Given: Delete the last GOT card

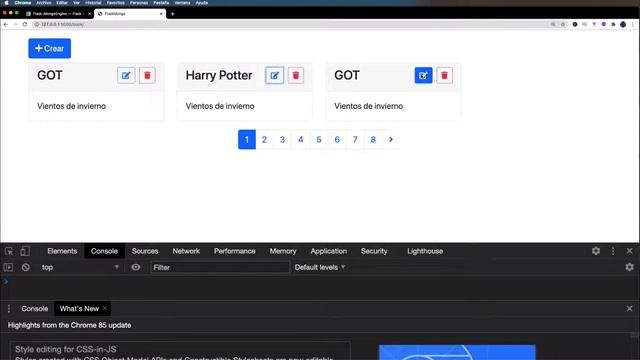Looking at the screenshot, I should point(444,76).
